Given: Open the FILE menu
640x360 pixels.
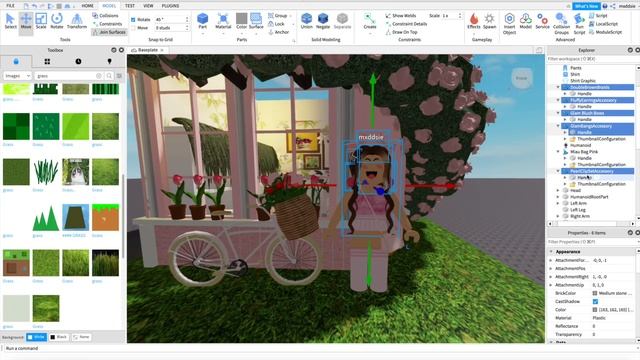Looking at the screenshot, I should click(10, 6).
